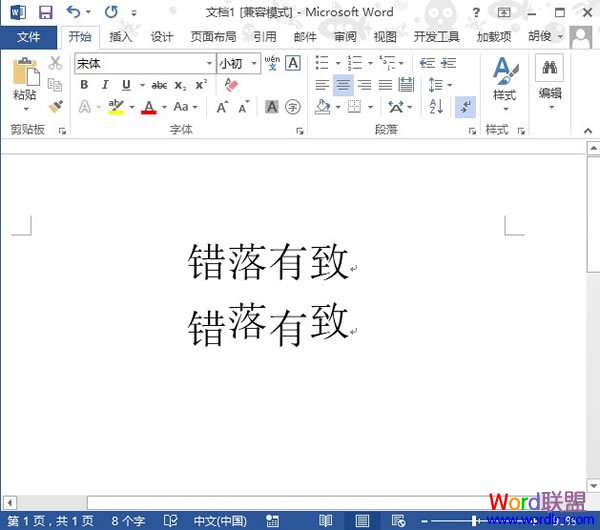Toggle center paragraph alignment
The width and height of the screenshot is (600, 530).
tap(343, 85)
